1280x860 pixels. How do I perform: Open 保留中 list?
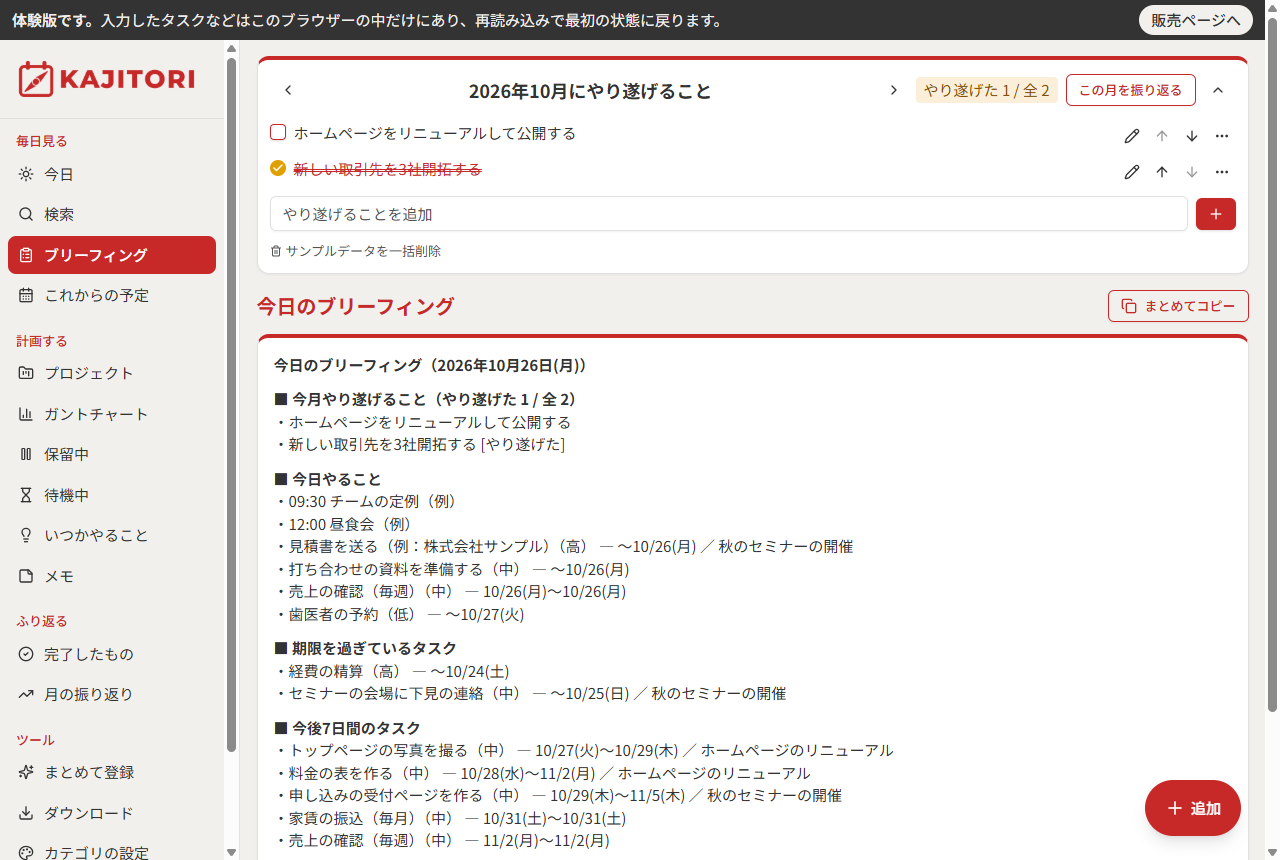pos(112,454)
